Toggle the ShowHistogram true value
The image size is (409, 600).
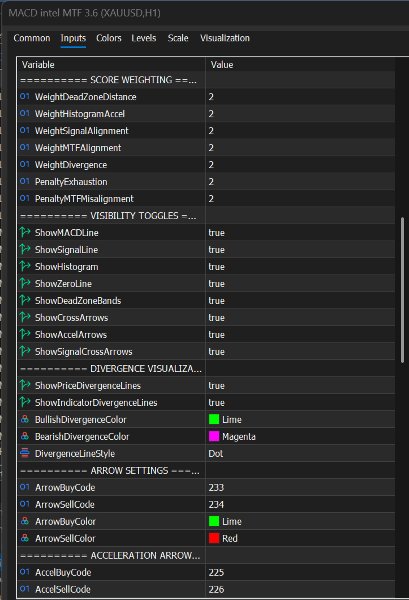300,267
